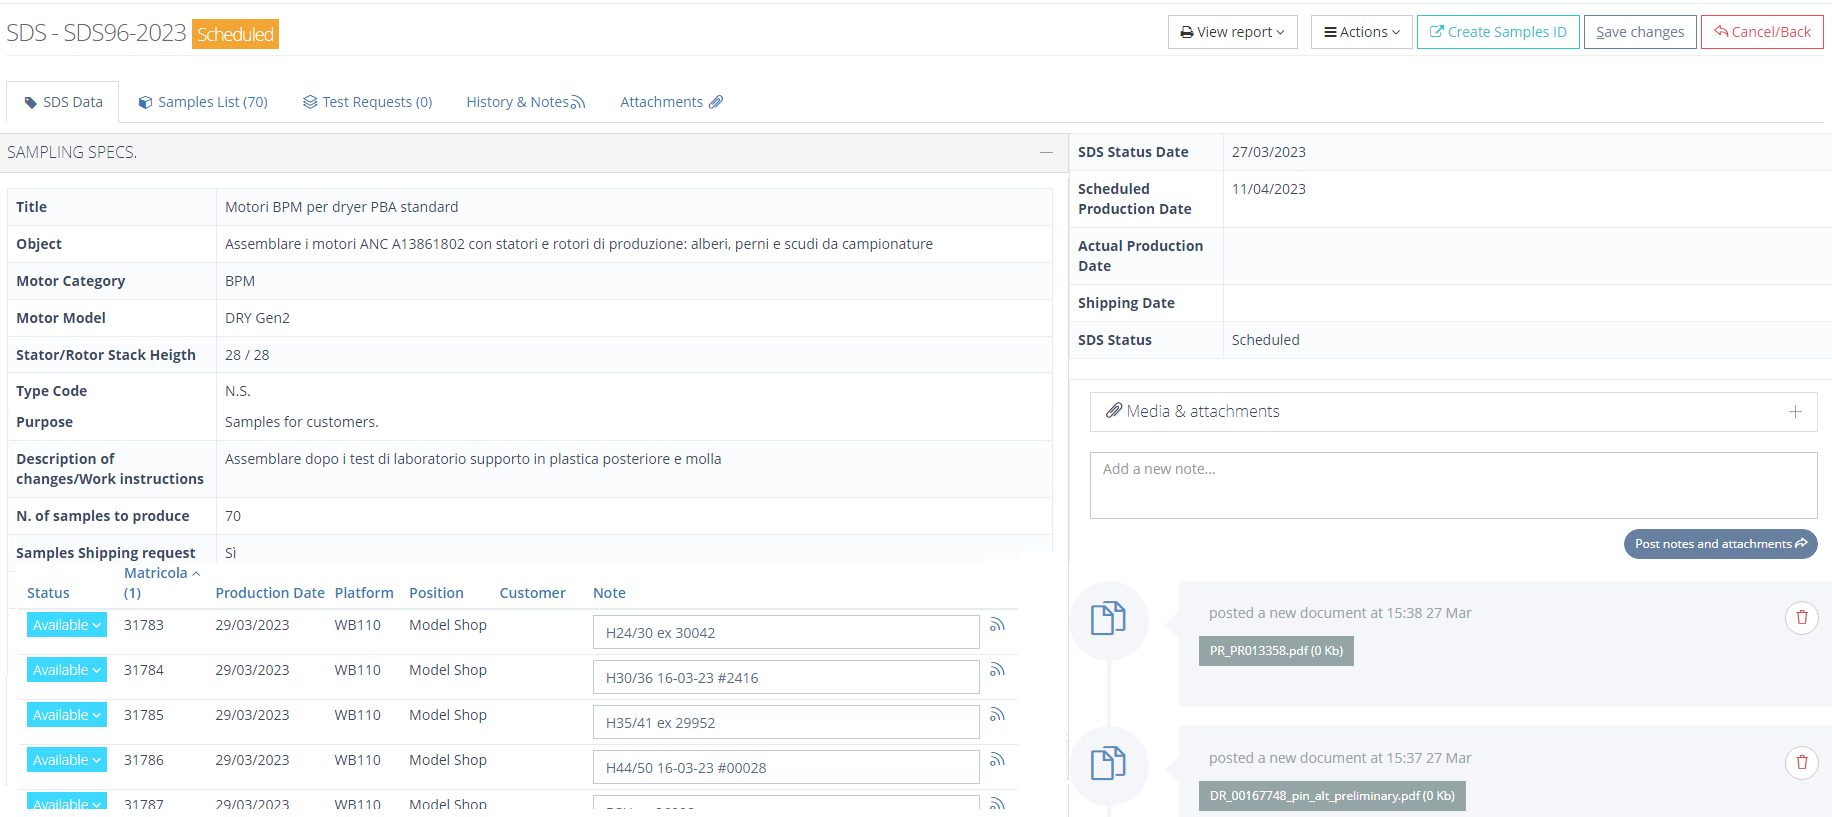Click the Add a new note text field
The height and width of the screenshot is (817, 1832).
[1452, 485]
